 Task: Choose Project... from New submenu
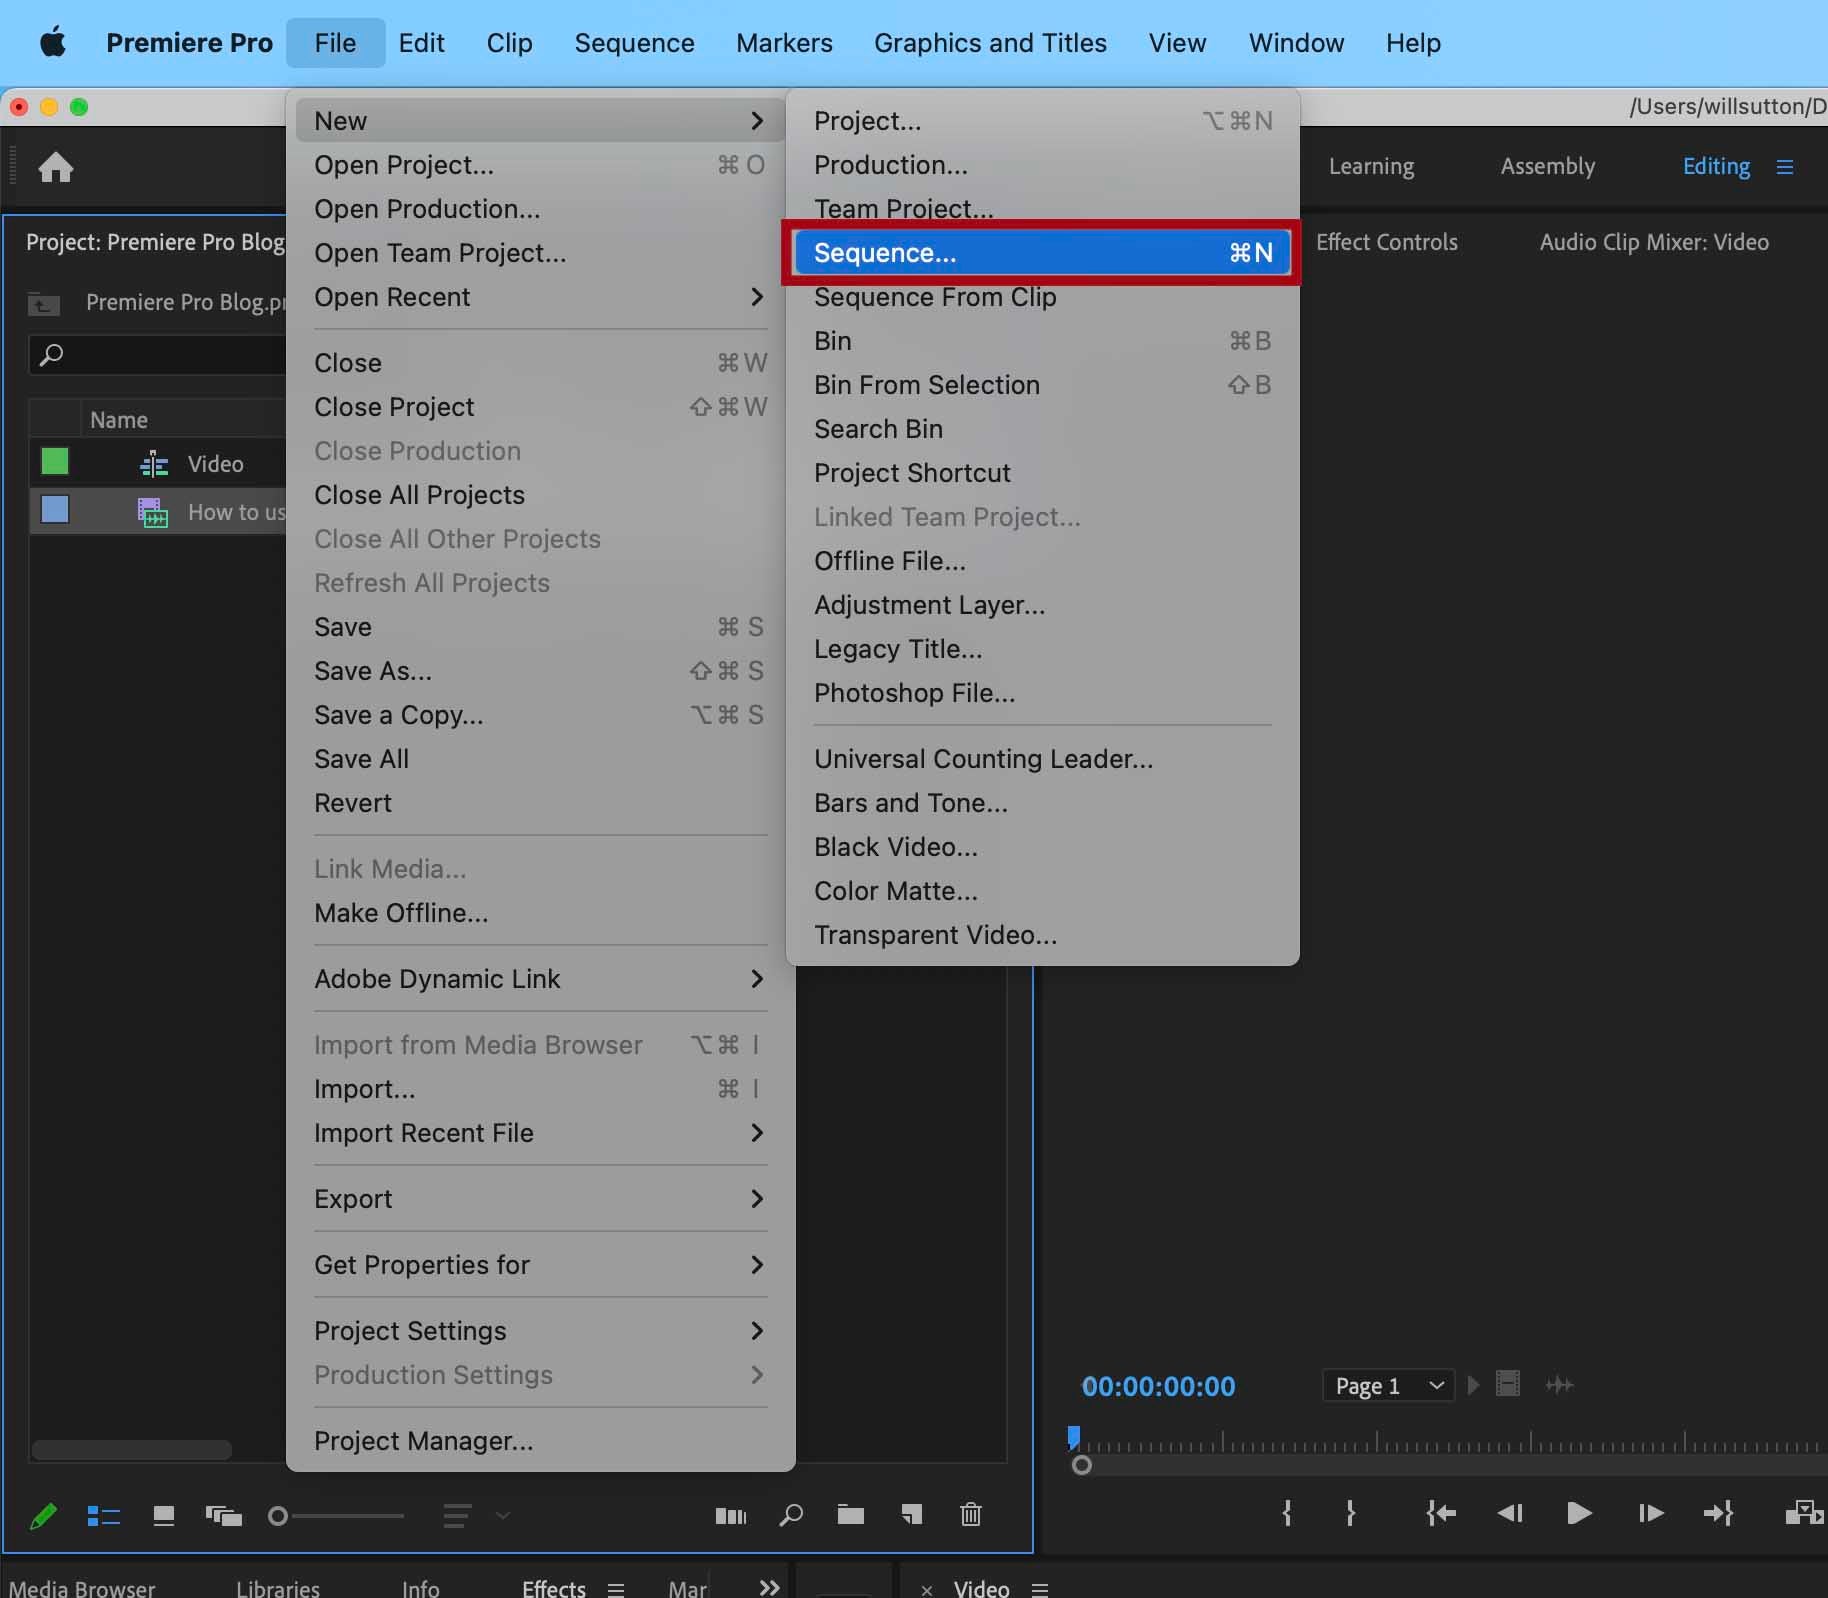1041,121
